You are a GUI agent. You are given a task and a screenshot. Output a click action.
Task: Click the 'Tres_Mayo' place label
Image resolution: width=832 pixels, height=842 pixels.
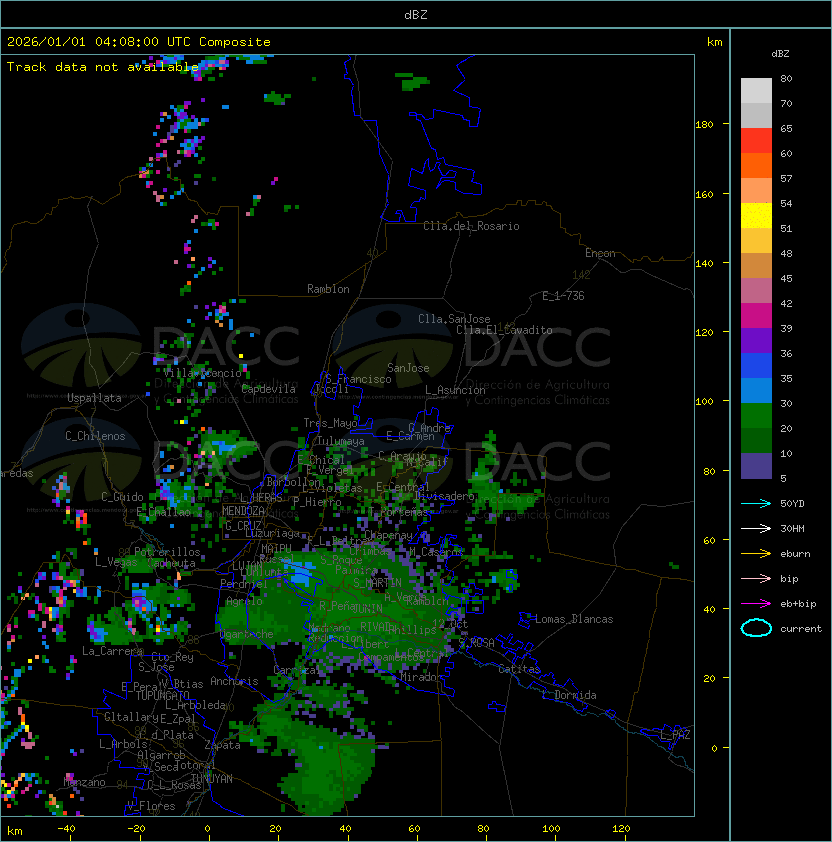point(330,423)
